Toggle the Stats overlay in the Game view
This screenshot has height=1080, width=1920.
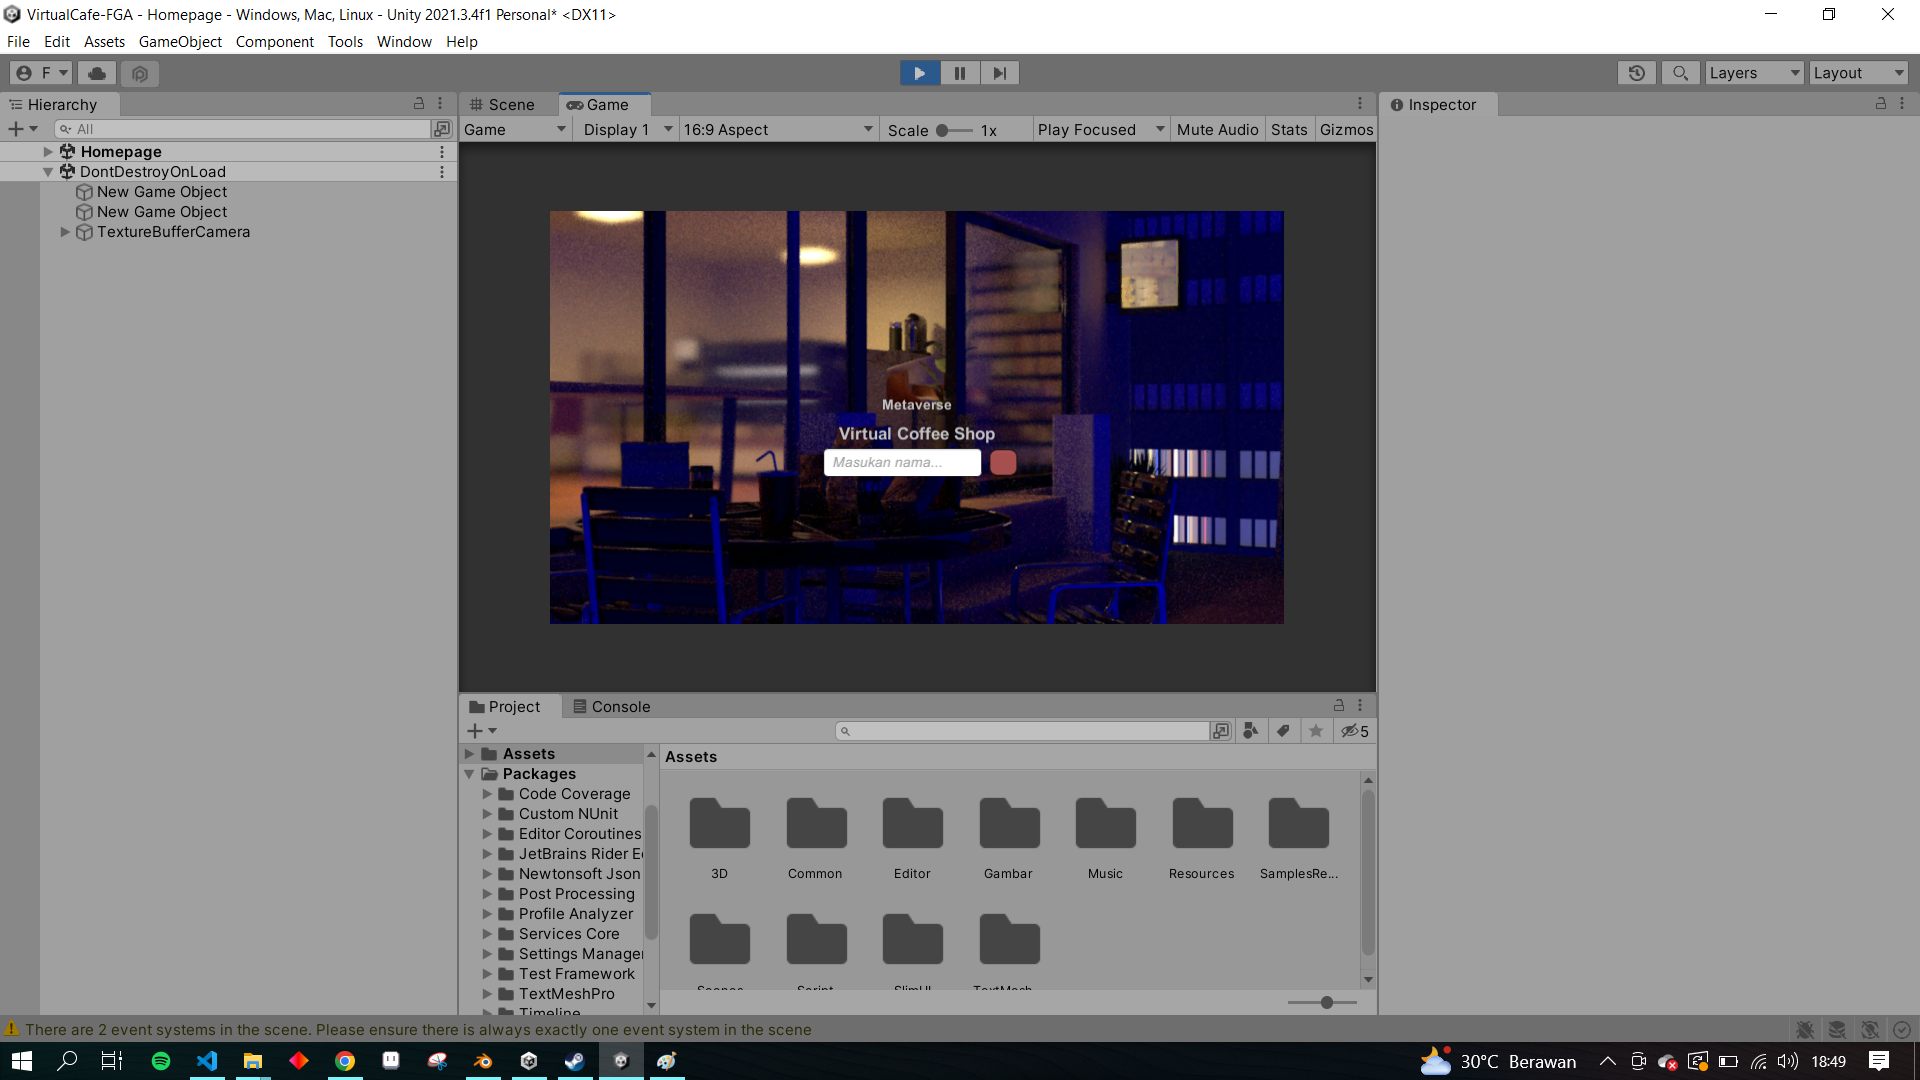click(x=1289, y=129)
